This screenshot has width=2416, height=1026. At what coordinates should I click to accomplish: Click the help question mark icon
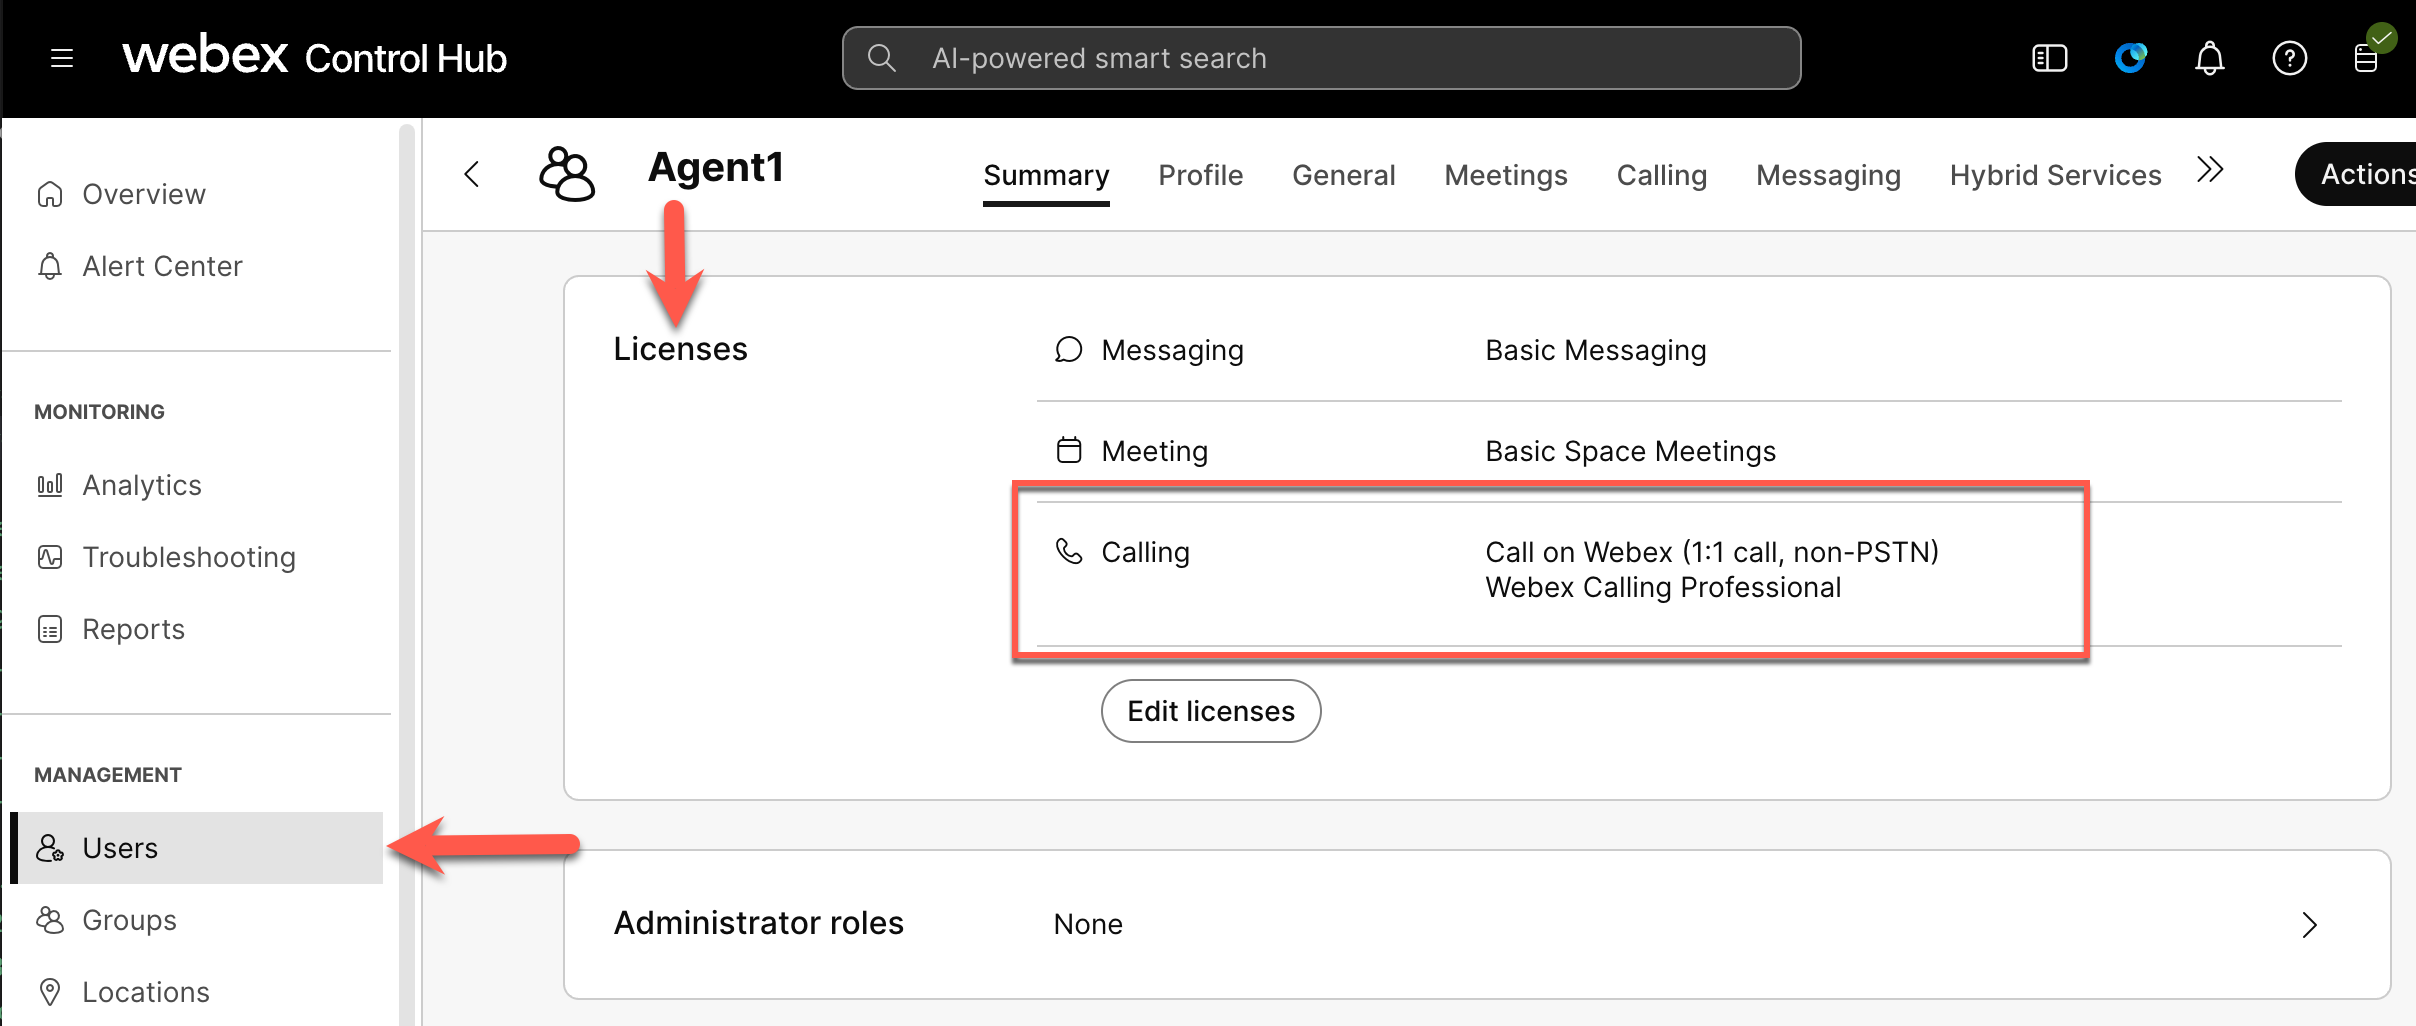(2290, 58)
